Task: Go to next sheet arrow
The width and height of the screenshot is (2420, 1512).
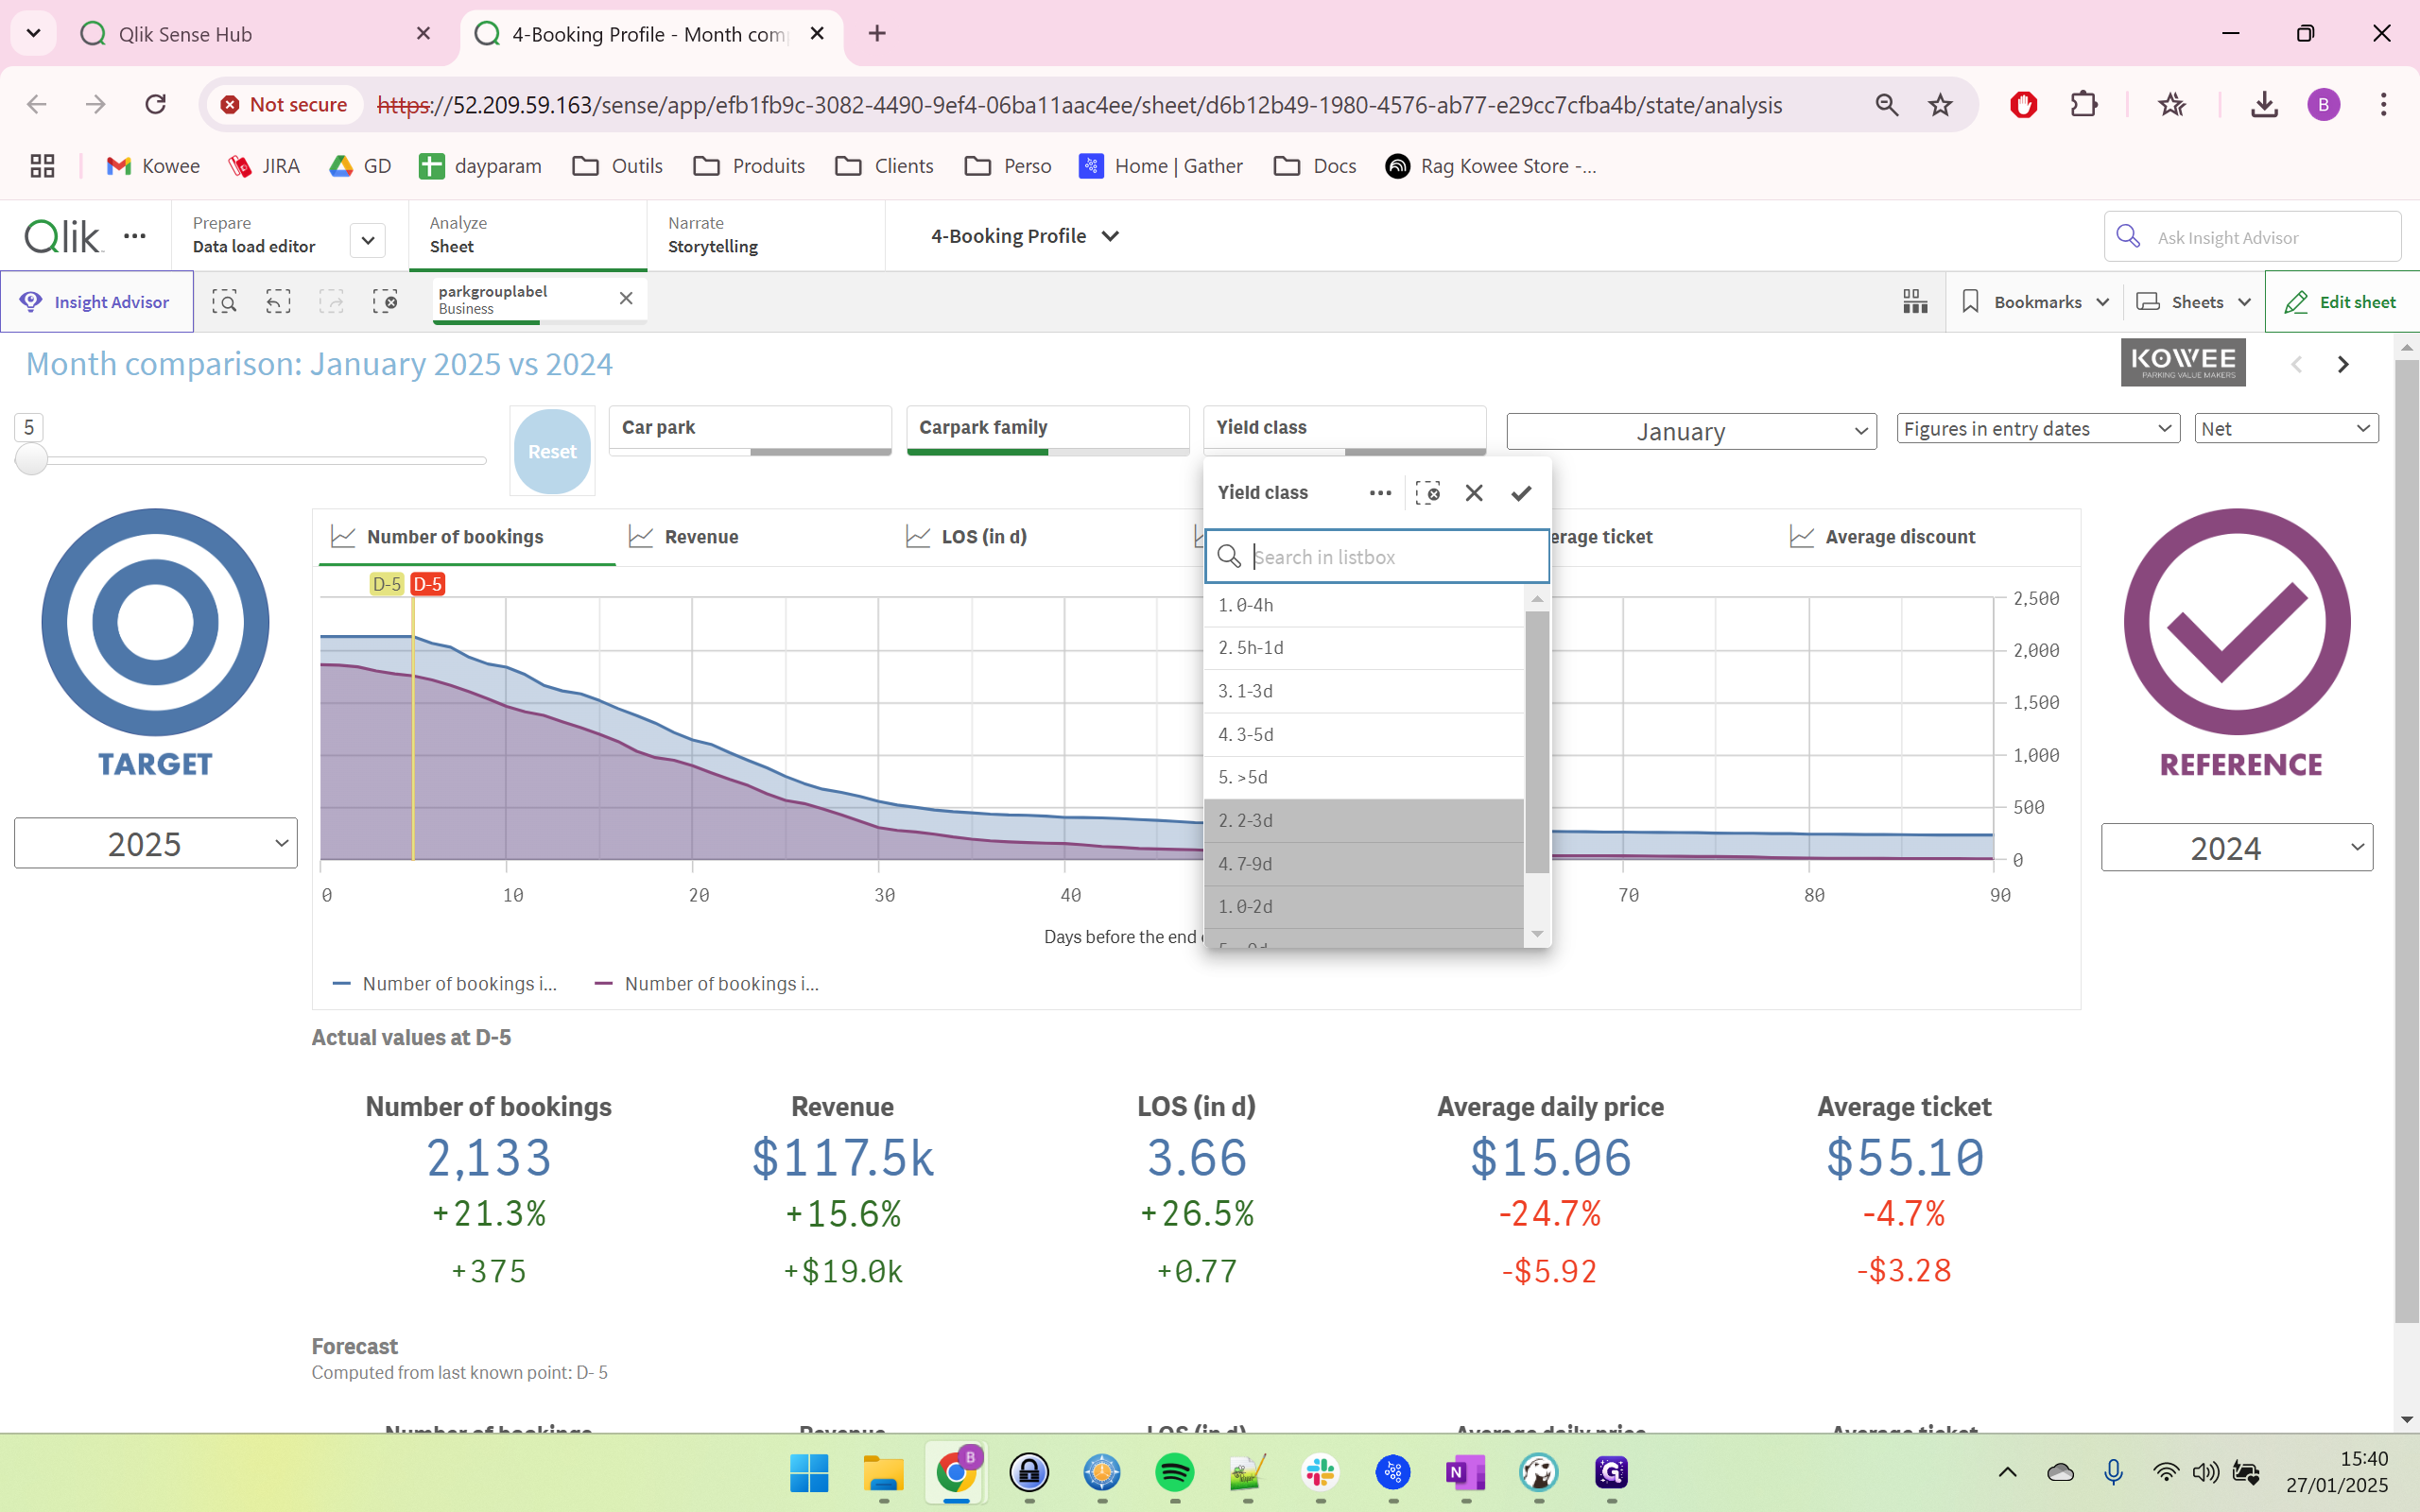Action: tap(2343, 364)
